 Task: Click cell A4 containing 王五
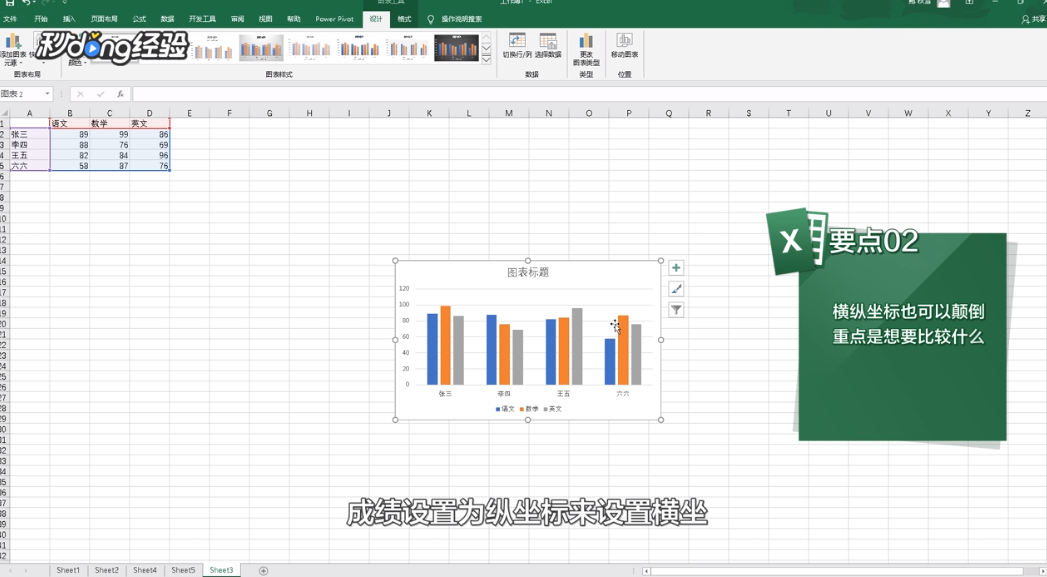tap(29, 155)
